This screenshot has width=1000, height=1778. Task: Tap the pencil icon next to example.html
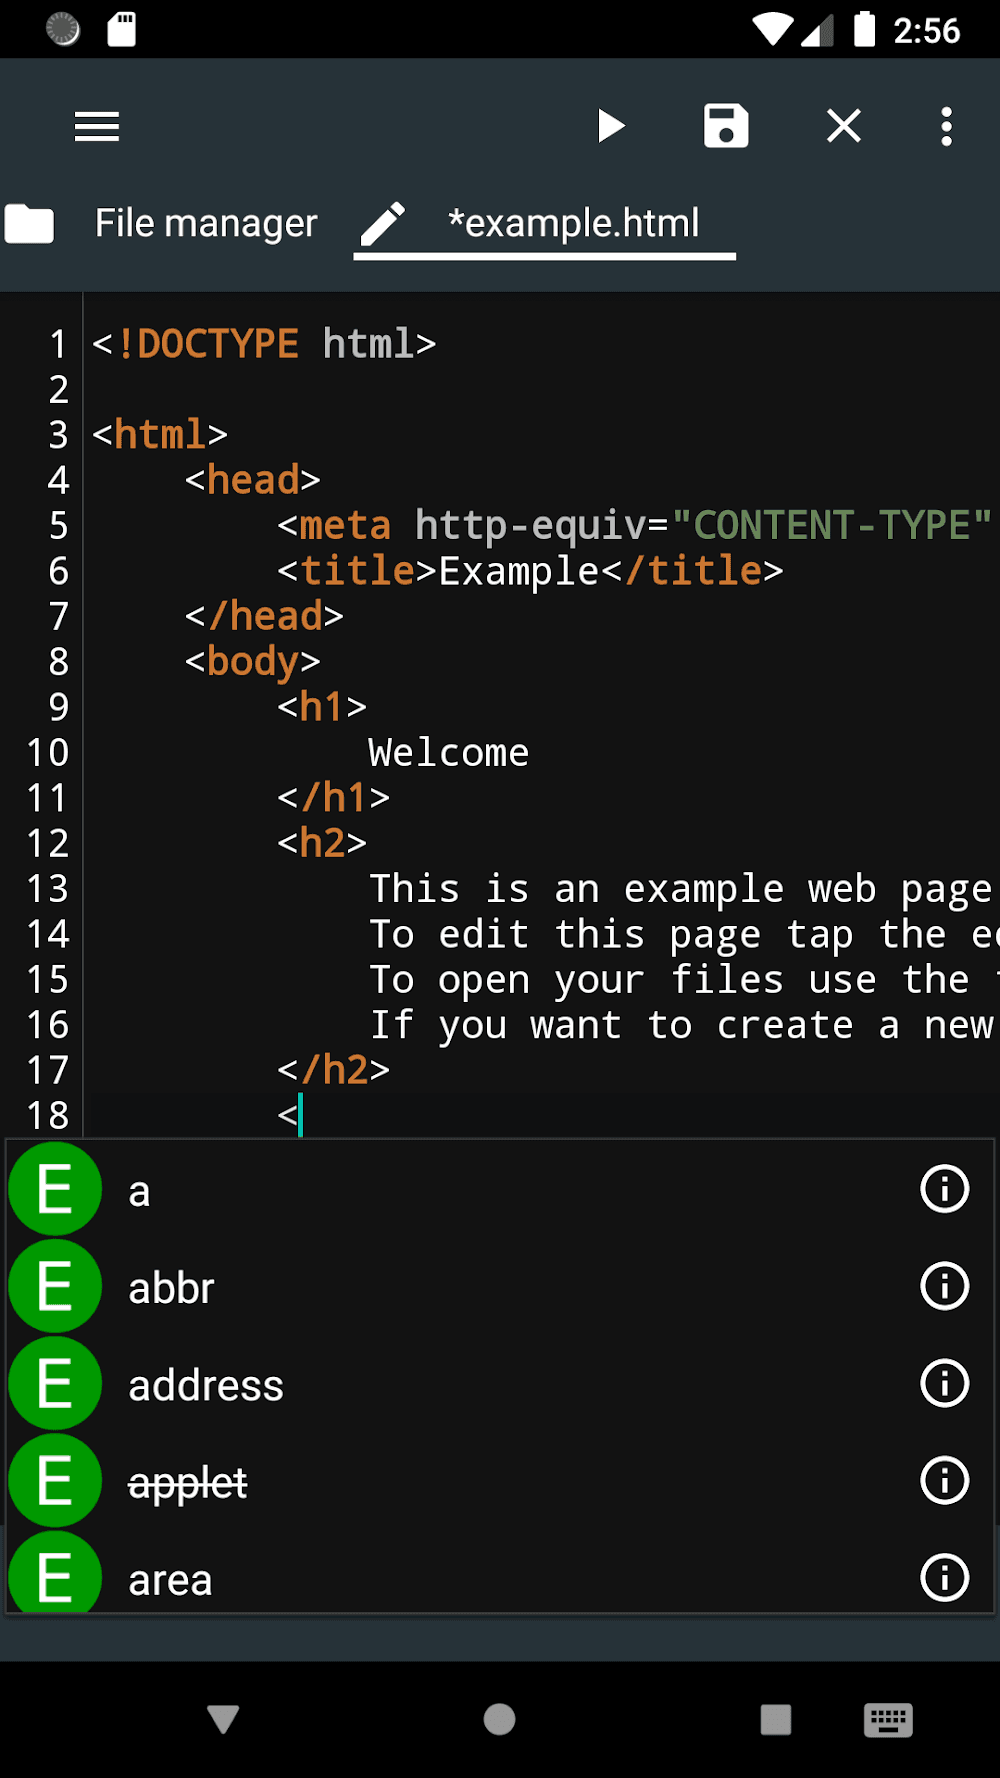coord(383,222)
